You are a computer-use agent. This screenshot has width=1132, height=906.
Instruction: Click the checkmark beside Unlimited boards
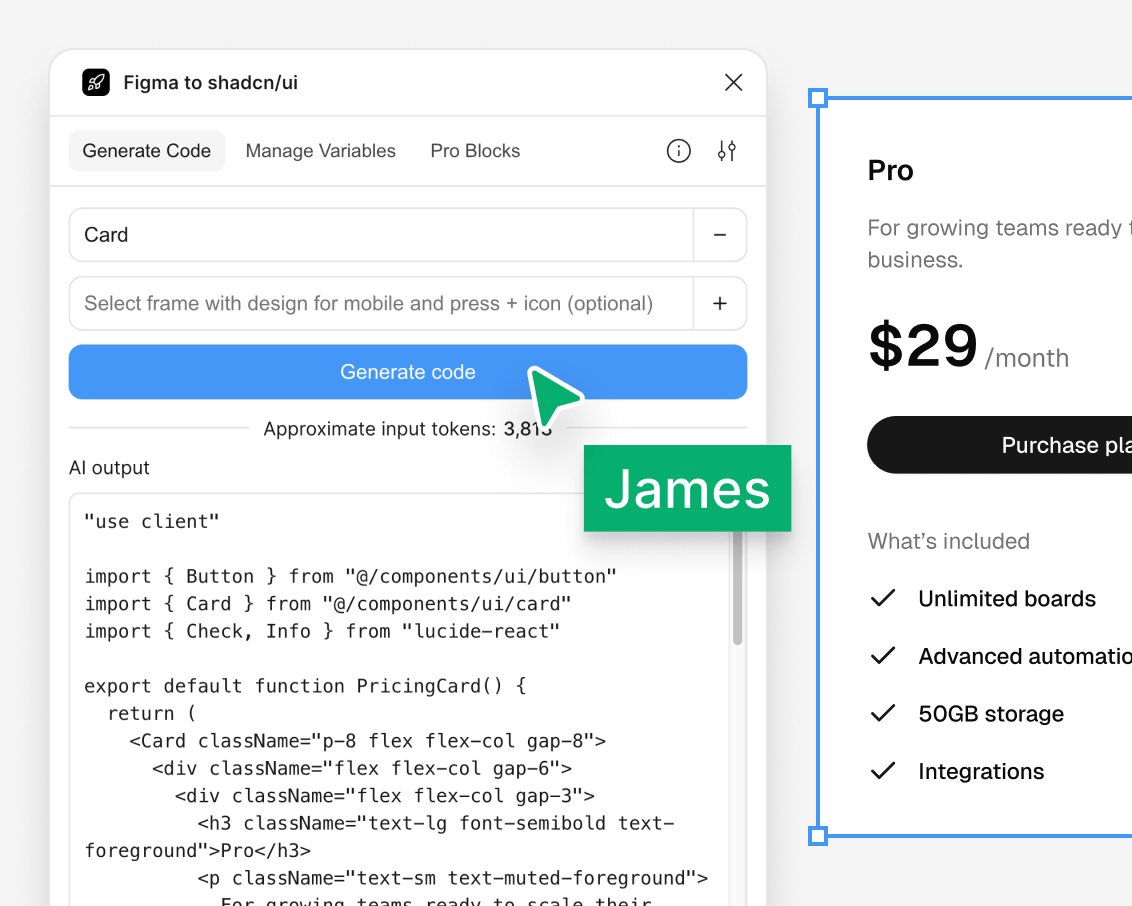883,598
